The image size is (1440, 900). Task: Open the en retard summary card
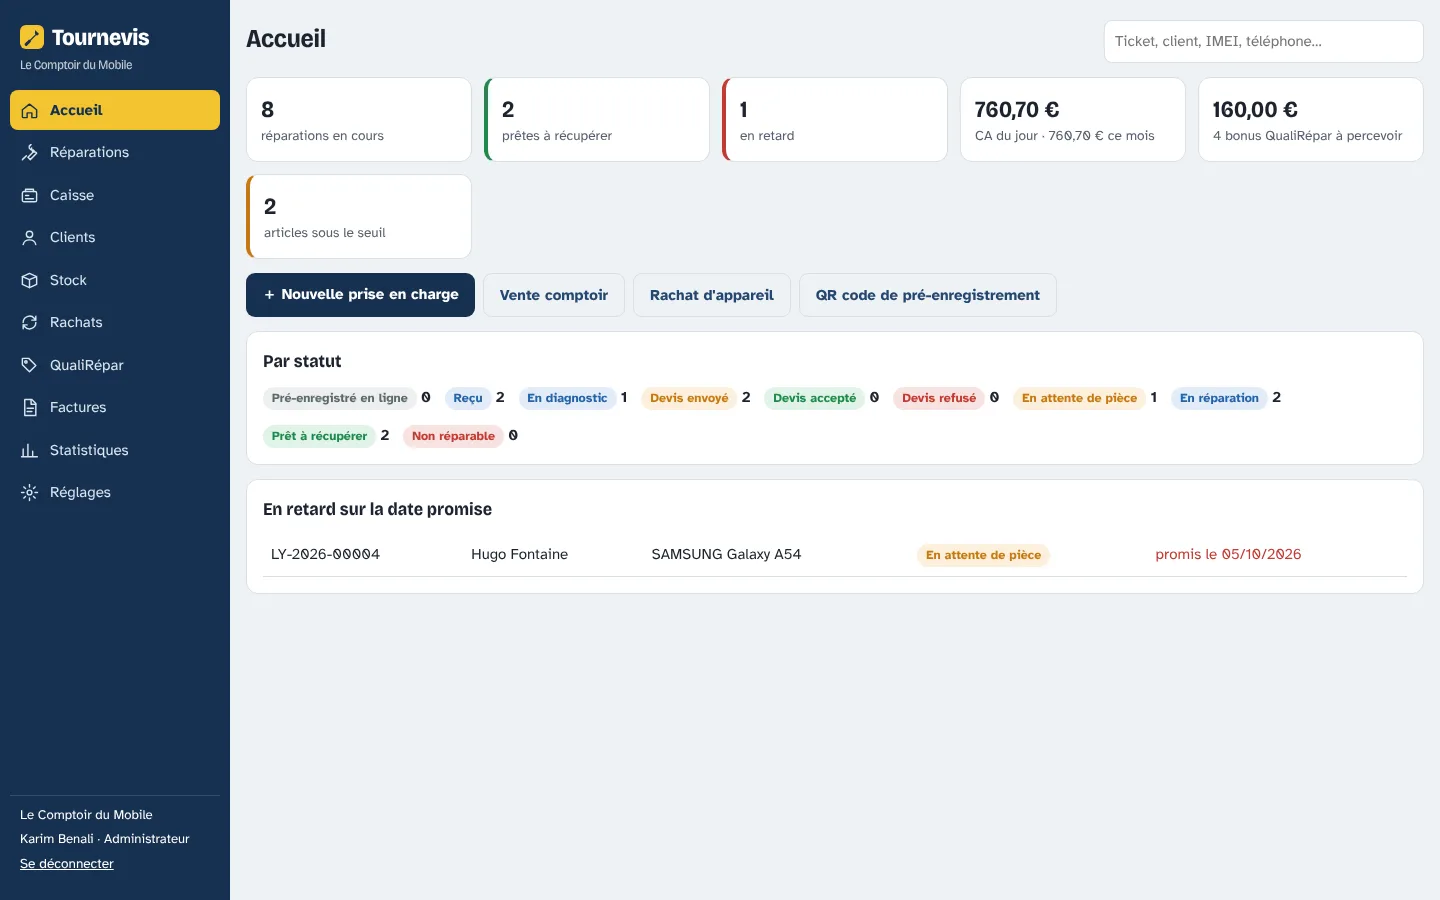coord(835,120)
